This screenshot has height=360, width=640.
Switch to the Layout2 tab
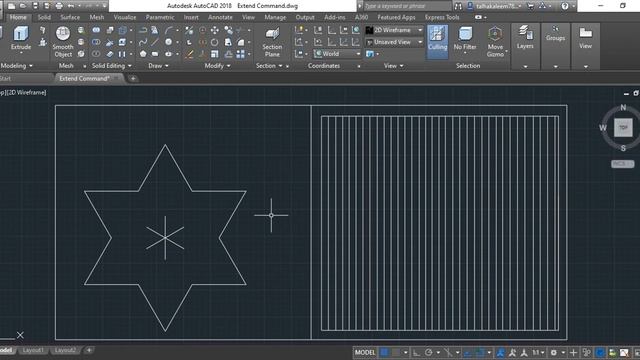(65, 350)
